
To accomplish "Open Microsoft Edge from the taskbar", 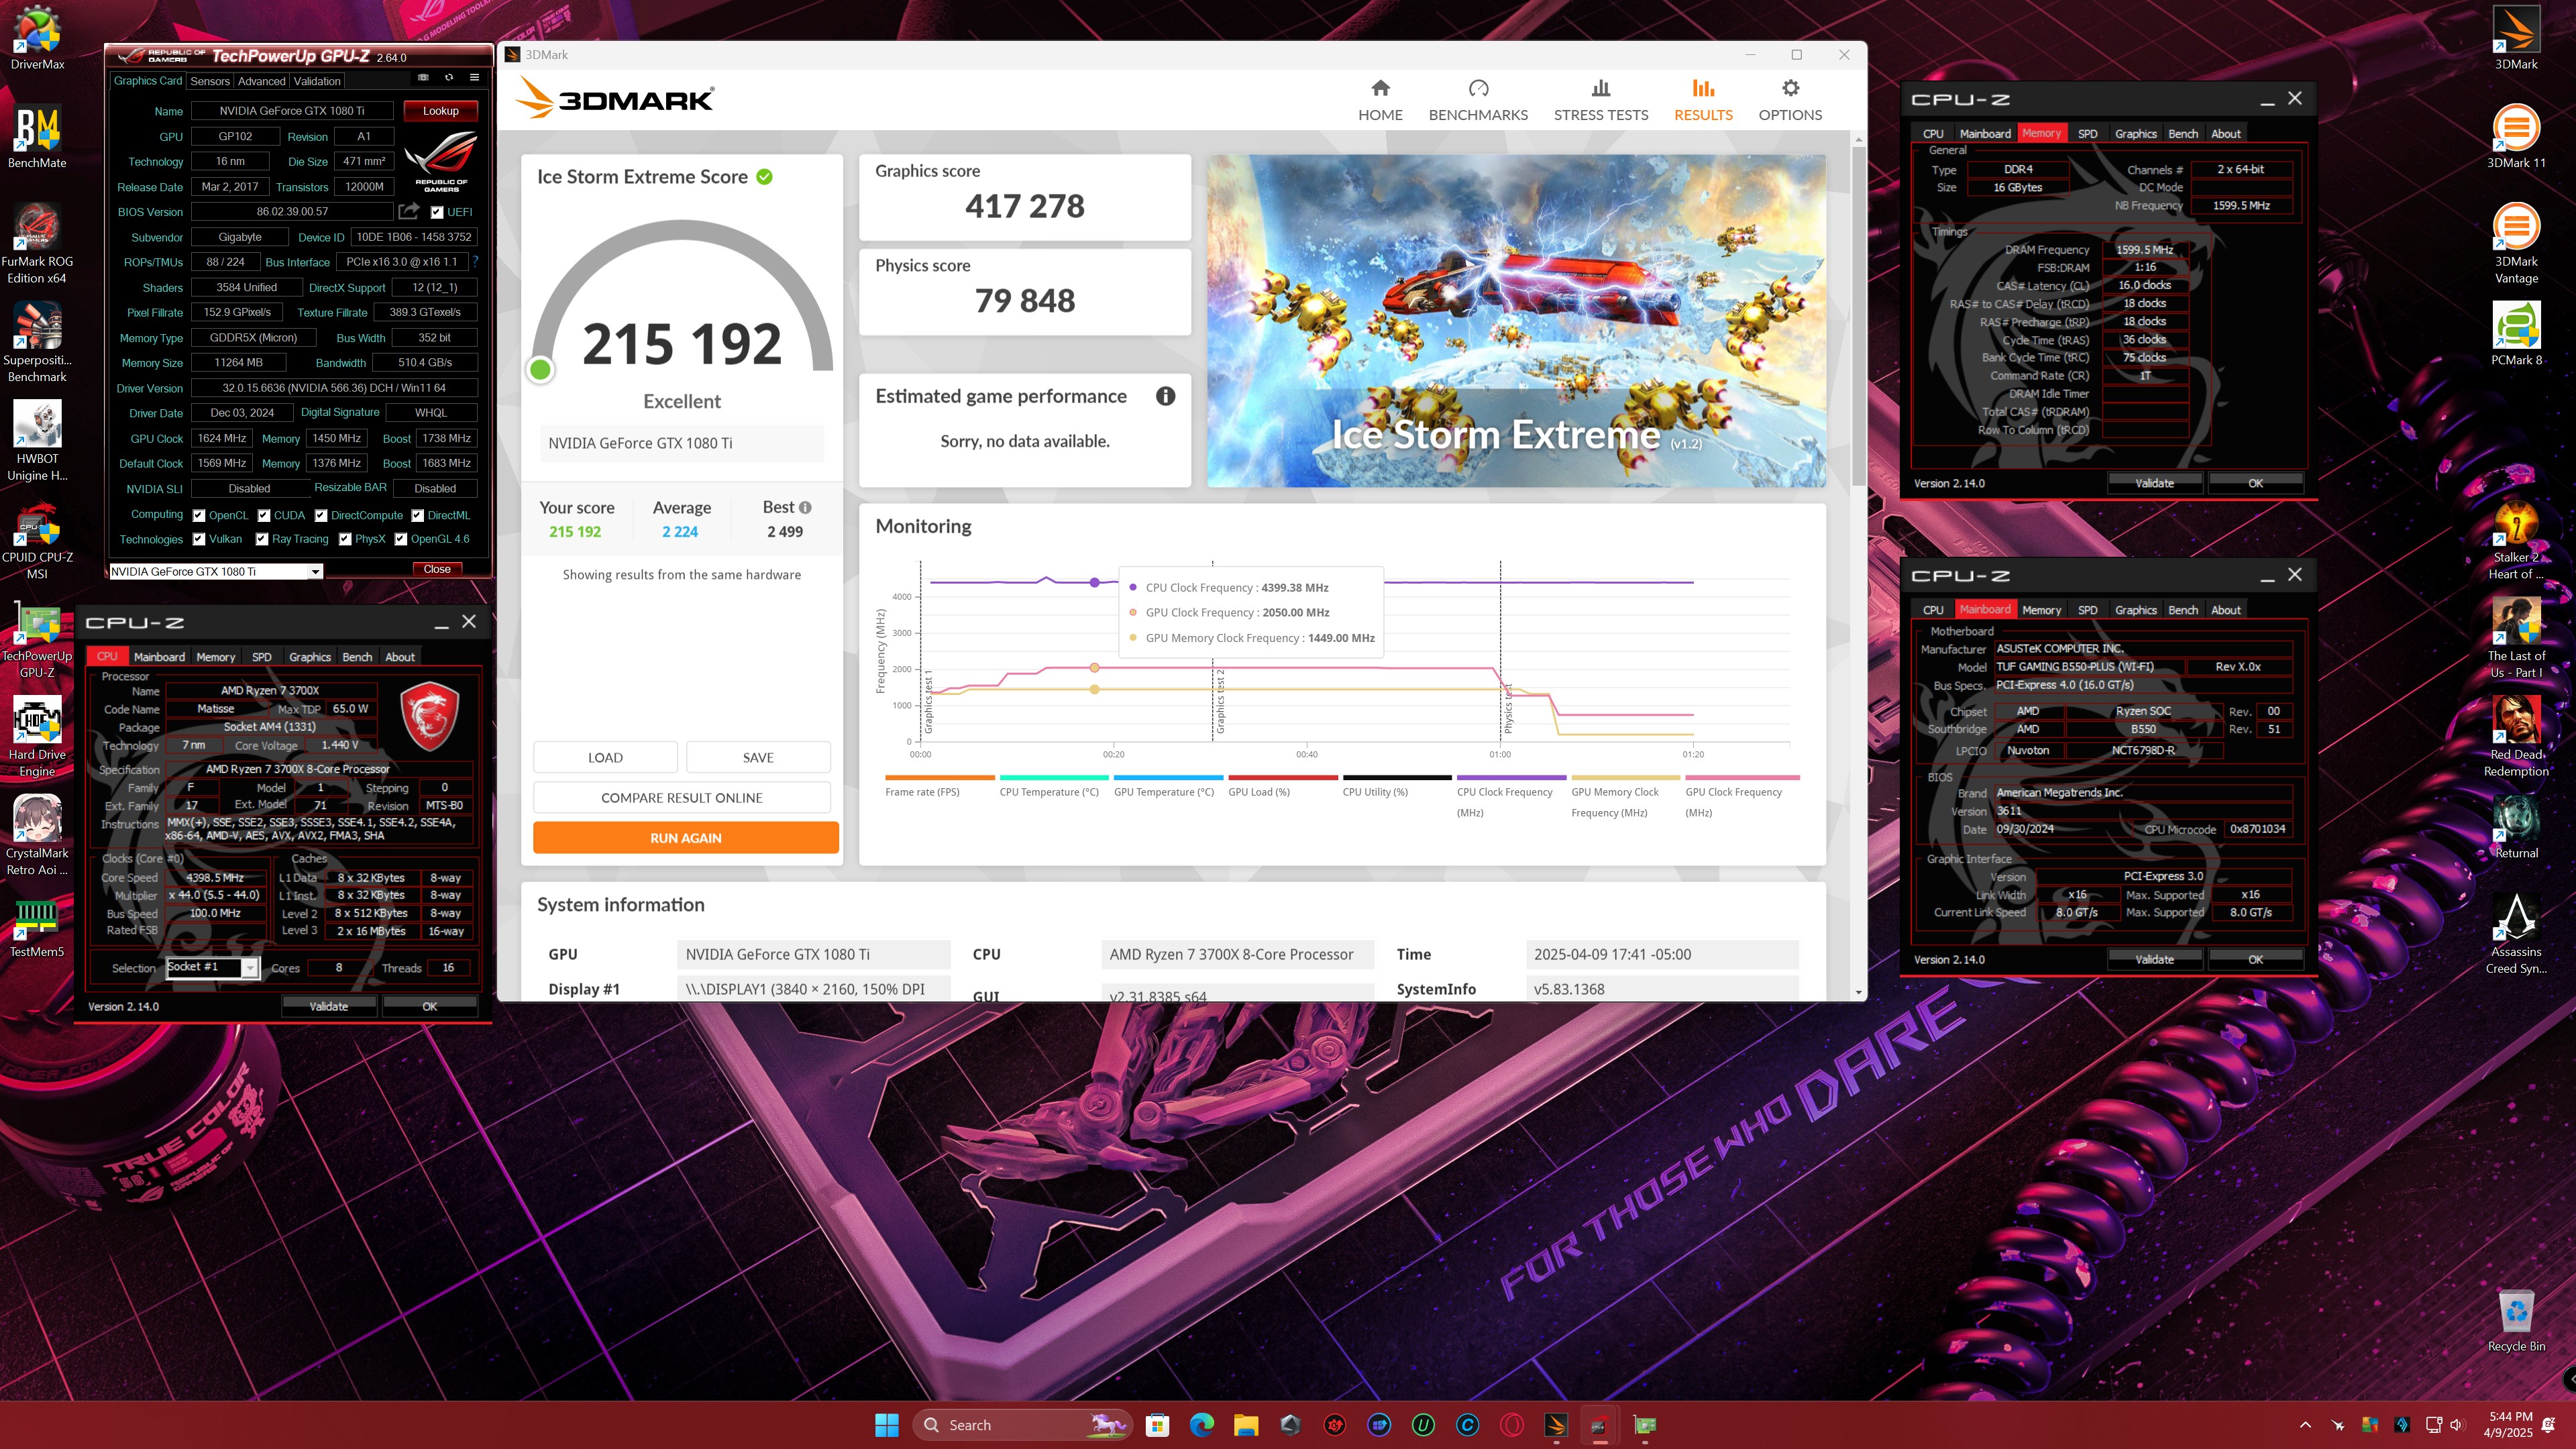I will [x=1201, y=1425].
